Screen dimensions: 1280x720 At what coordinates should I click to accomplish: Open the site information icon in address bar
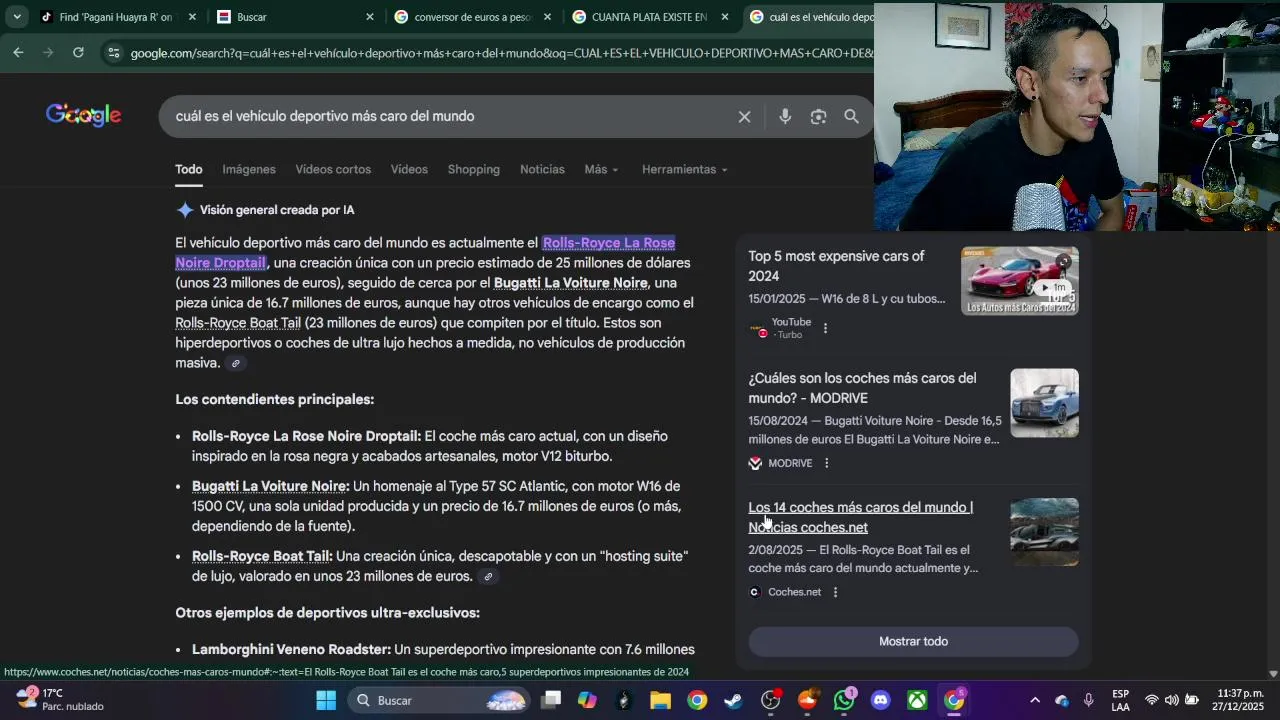coord(113,53)
